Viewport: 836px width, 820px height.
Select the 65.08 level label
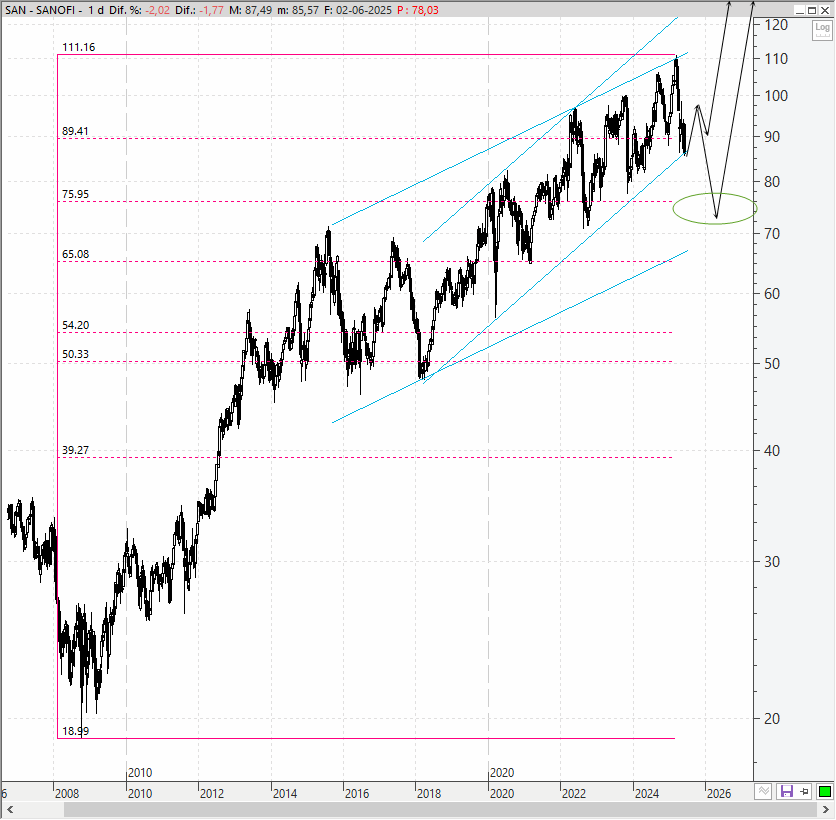75,254
